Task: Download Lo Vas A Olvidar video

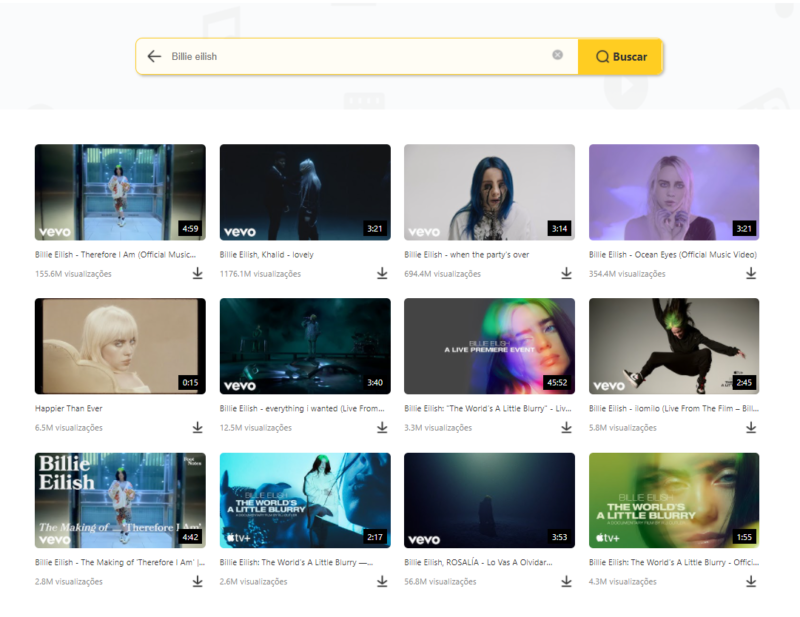Action: coord(566,581)
